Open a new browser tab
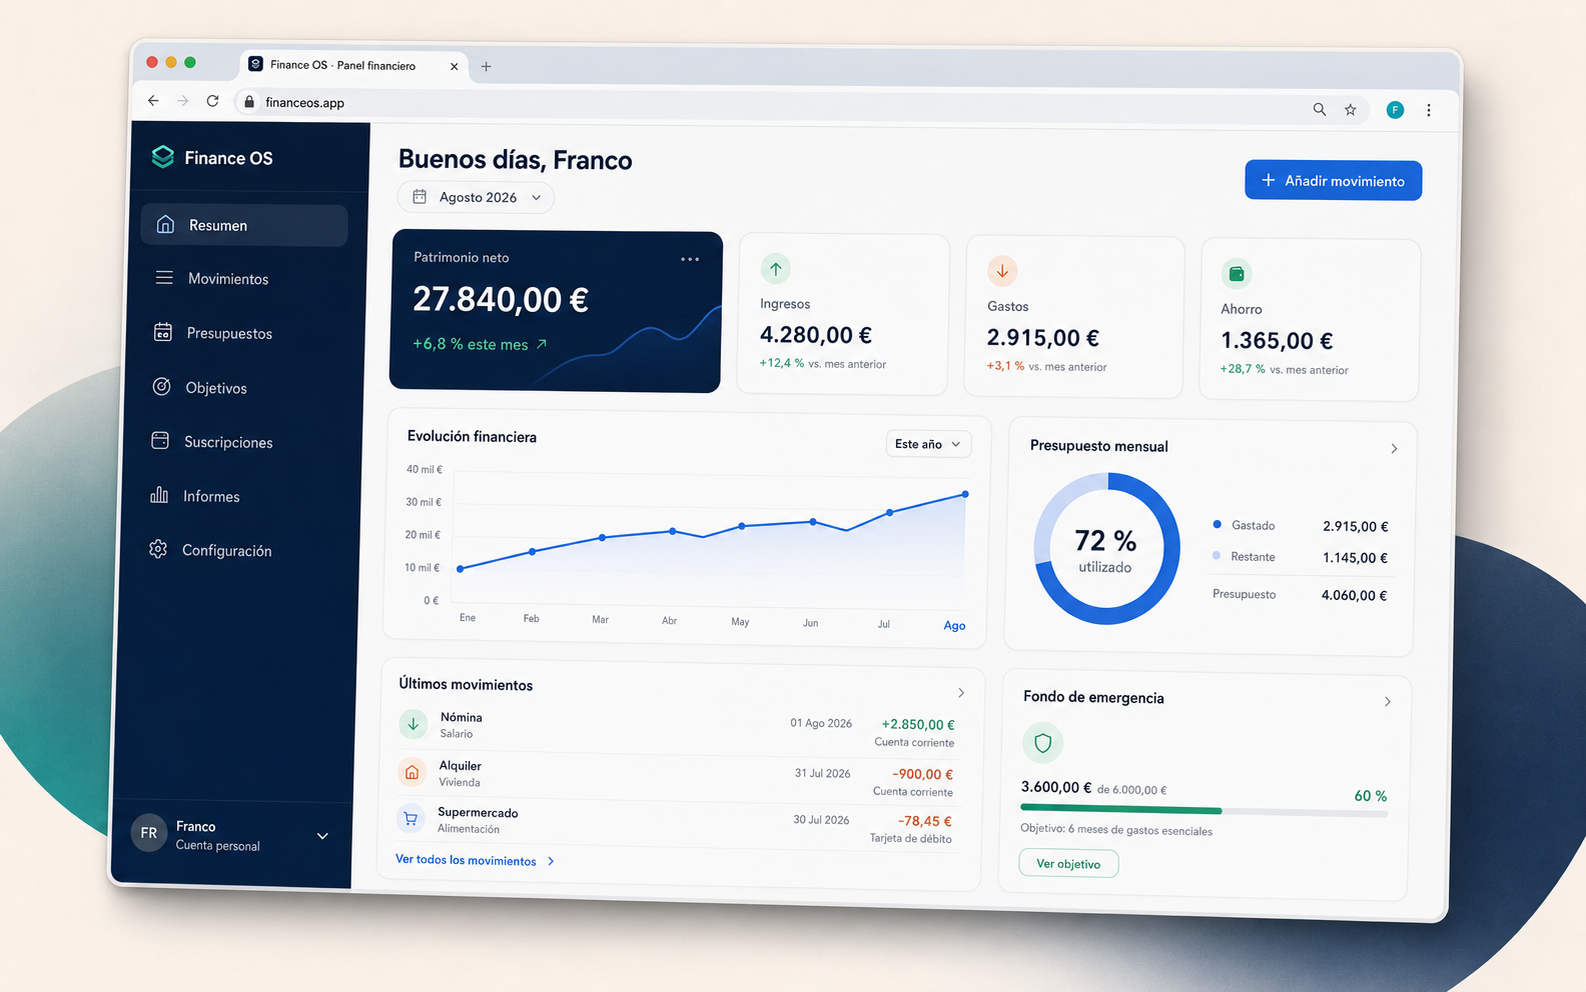 (486, 66)
